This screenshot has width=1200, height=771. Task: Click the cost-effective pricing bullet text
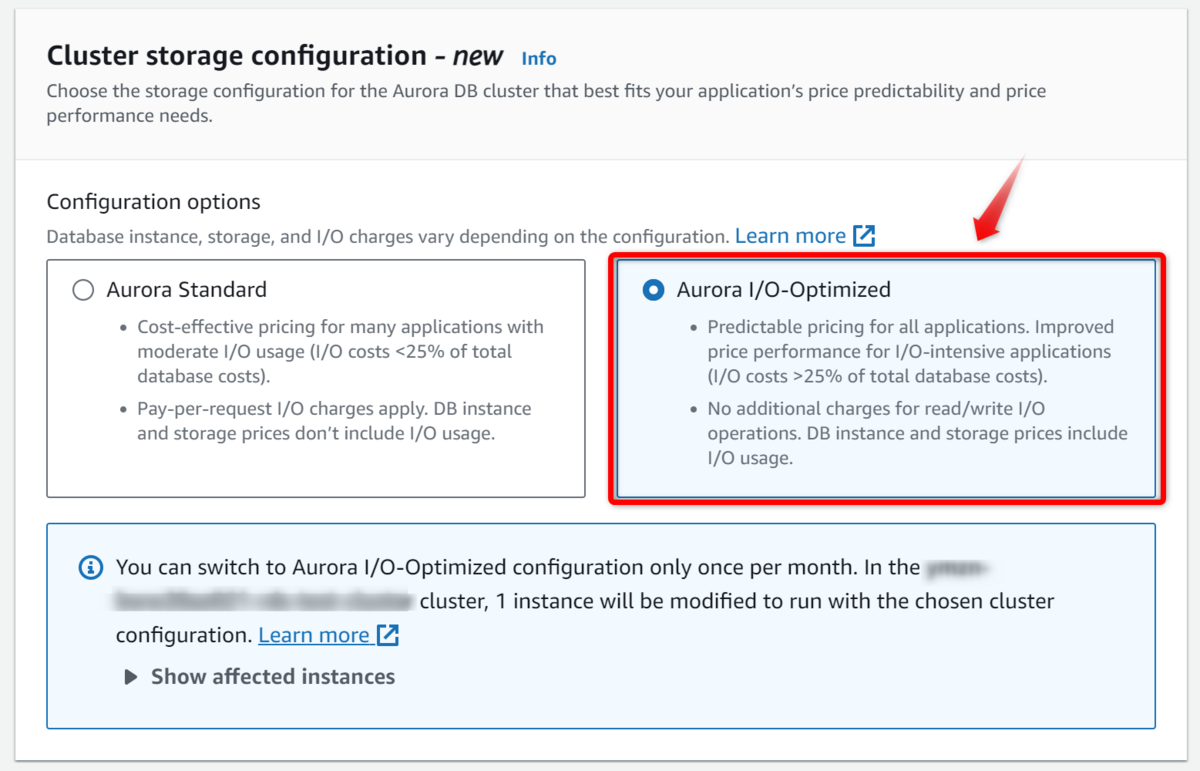point(339,350)
